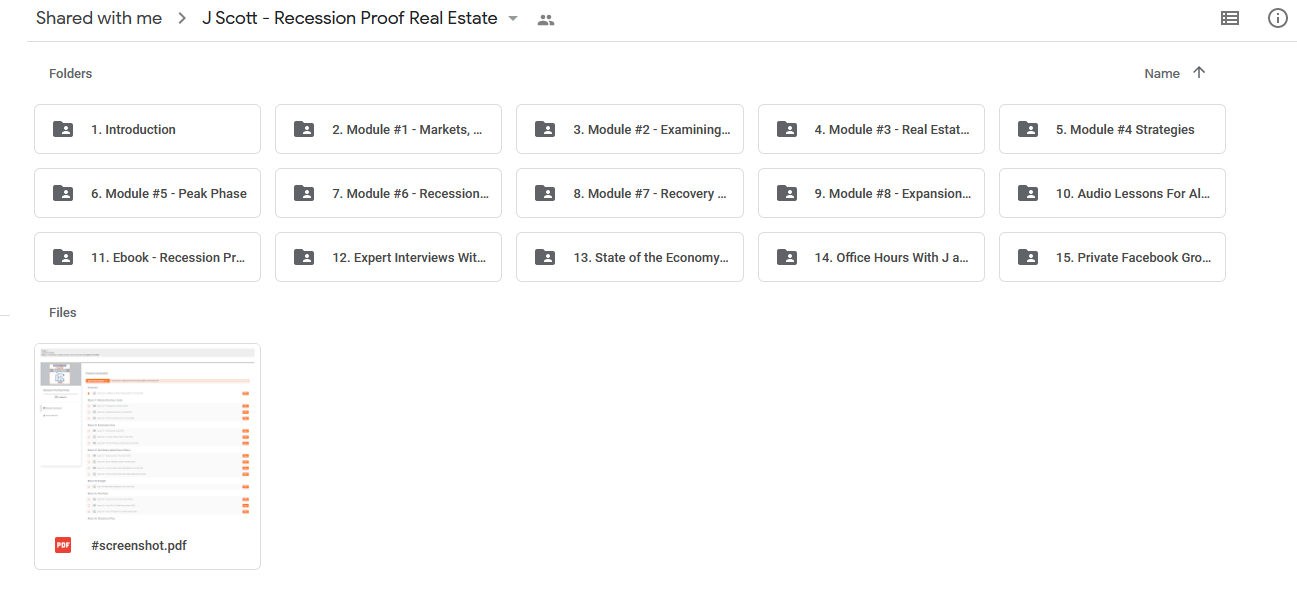Select the '14. Office Hours With J a' folder name
Image resolution: width=1297 pixels, height=589 pixels.
pos(891,257)
